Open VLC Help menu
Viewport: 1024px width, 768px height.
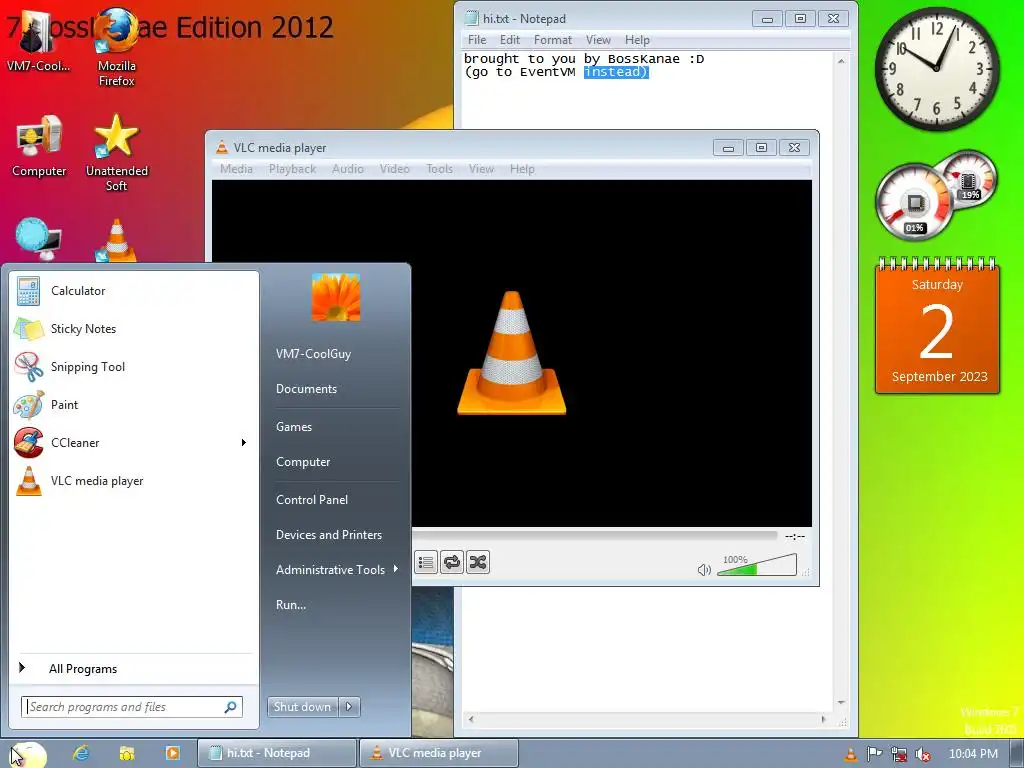[x=522, y=168]
